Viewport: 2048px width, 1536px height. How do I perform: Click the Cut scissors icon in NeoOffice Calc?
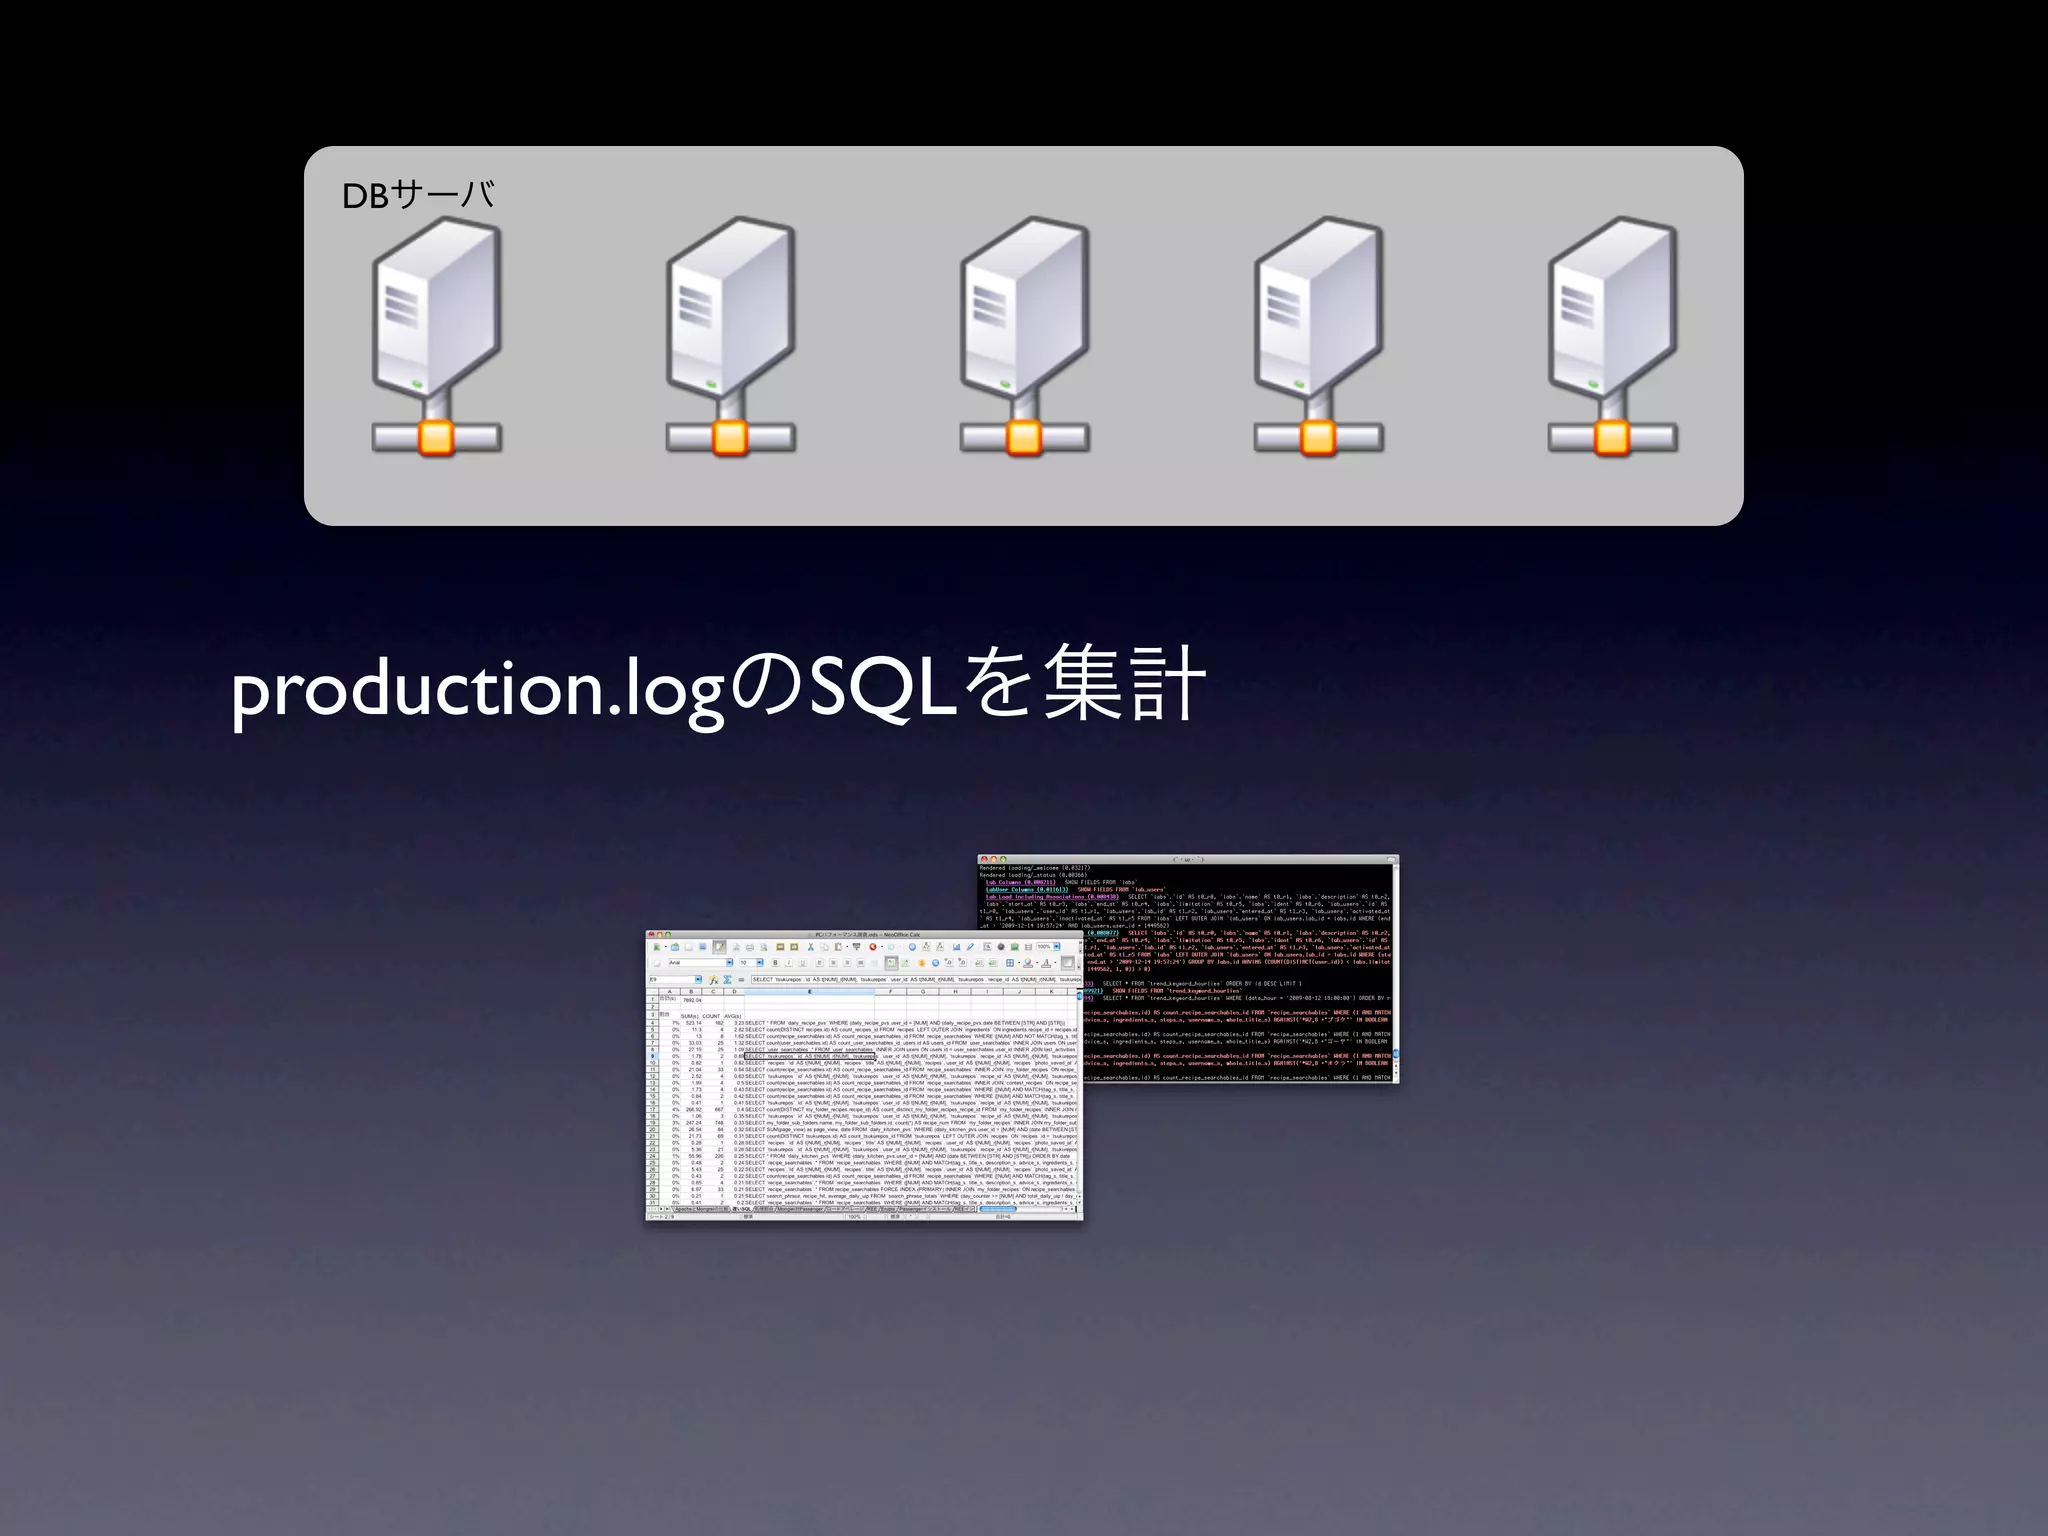(x=810, y=947)
